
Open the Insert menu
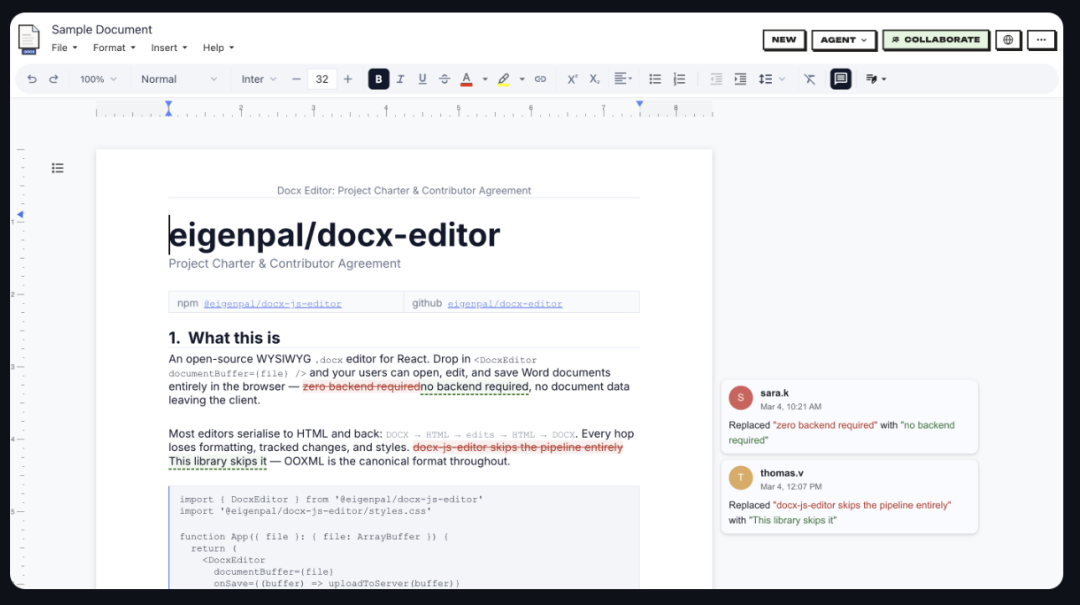point(169,48)
